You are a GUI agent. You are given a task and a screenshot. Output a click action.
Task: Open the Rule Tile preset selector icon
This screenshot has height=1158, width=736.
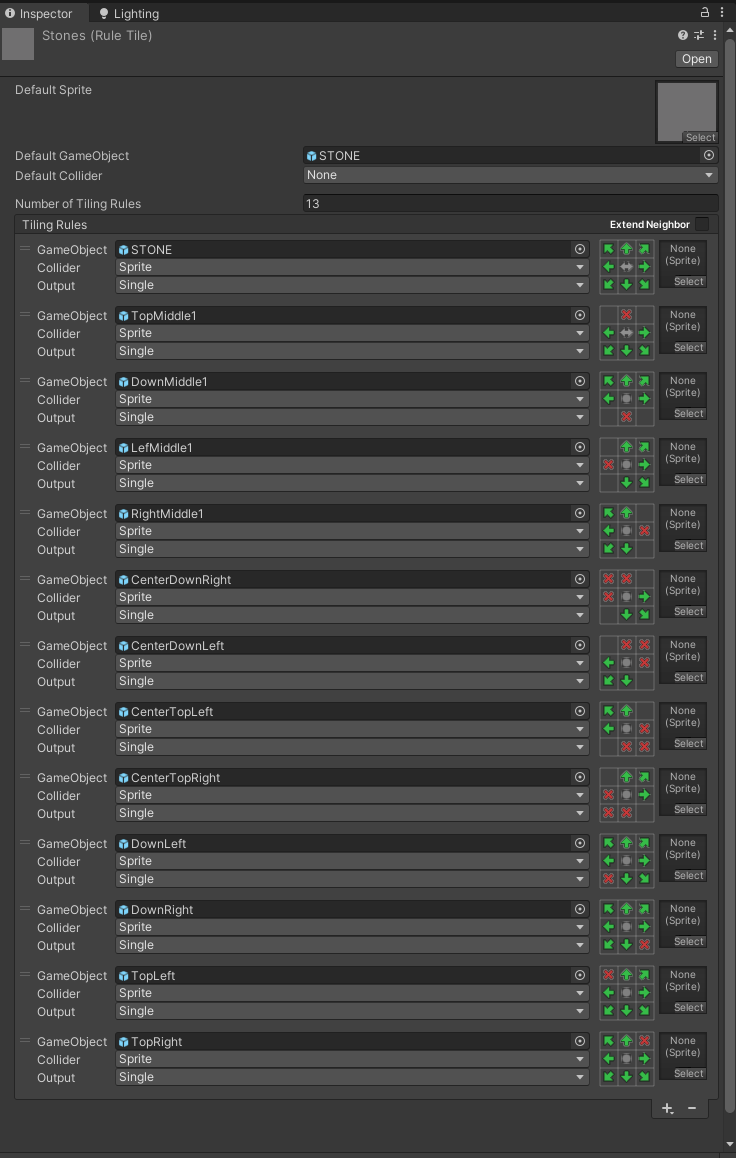click(x=699, y=35)
